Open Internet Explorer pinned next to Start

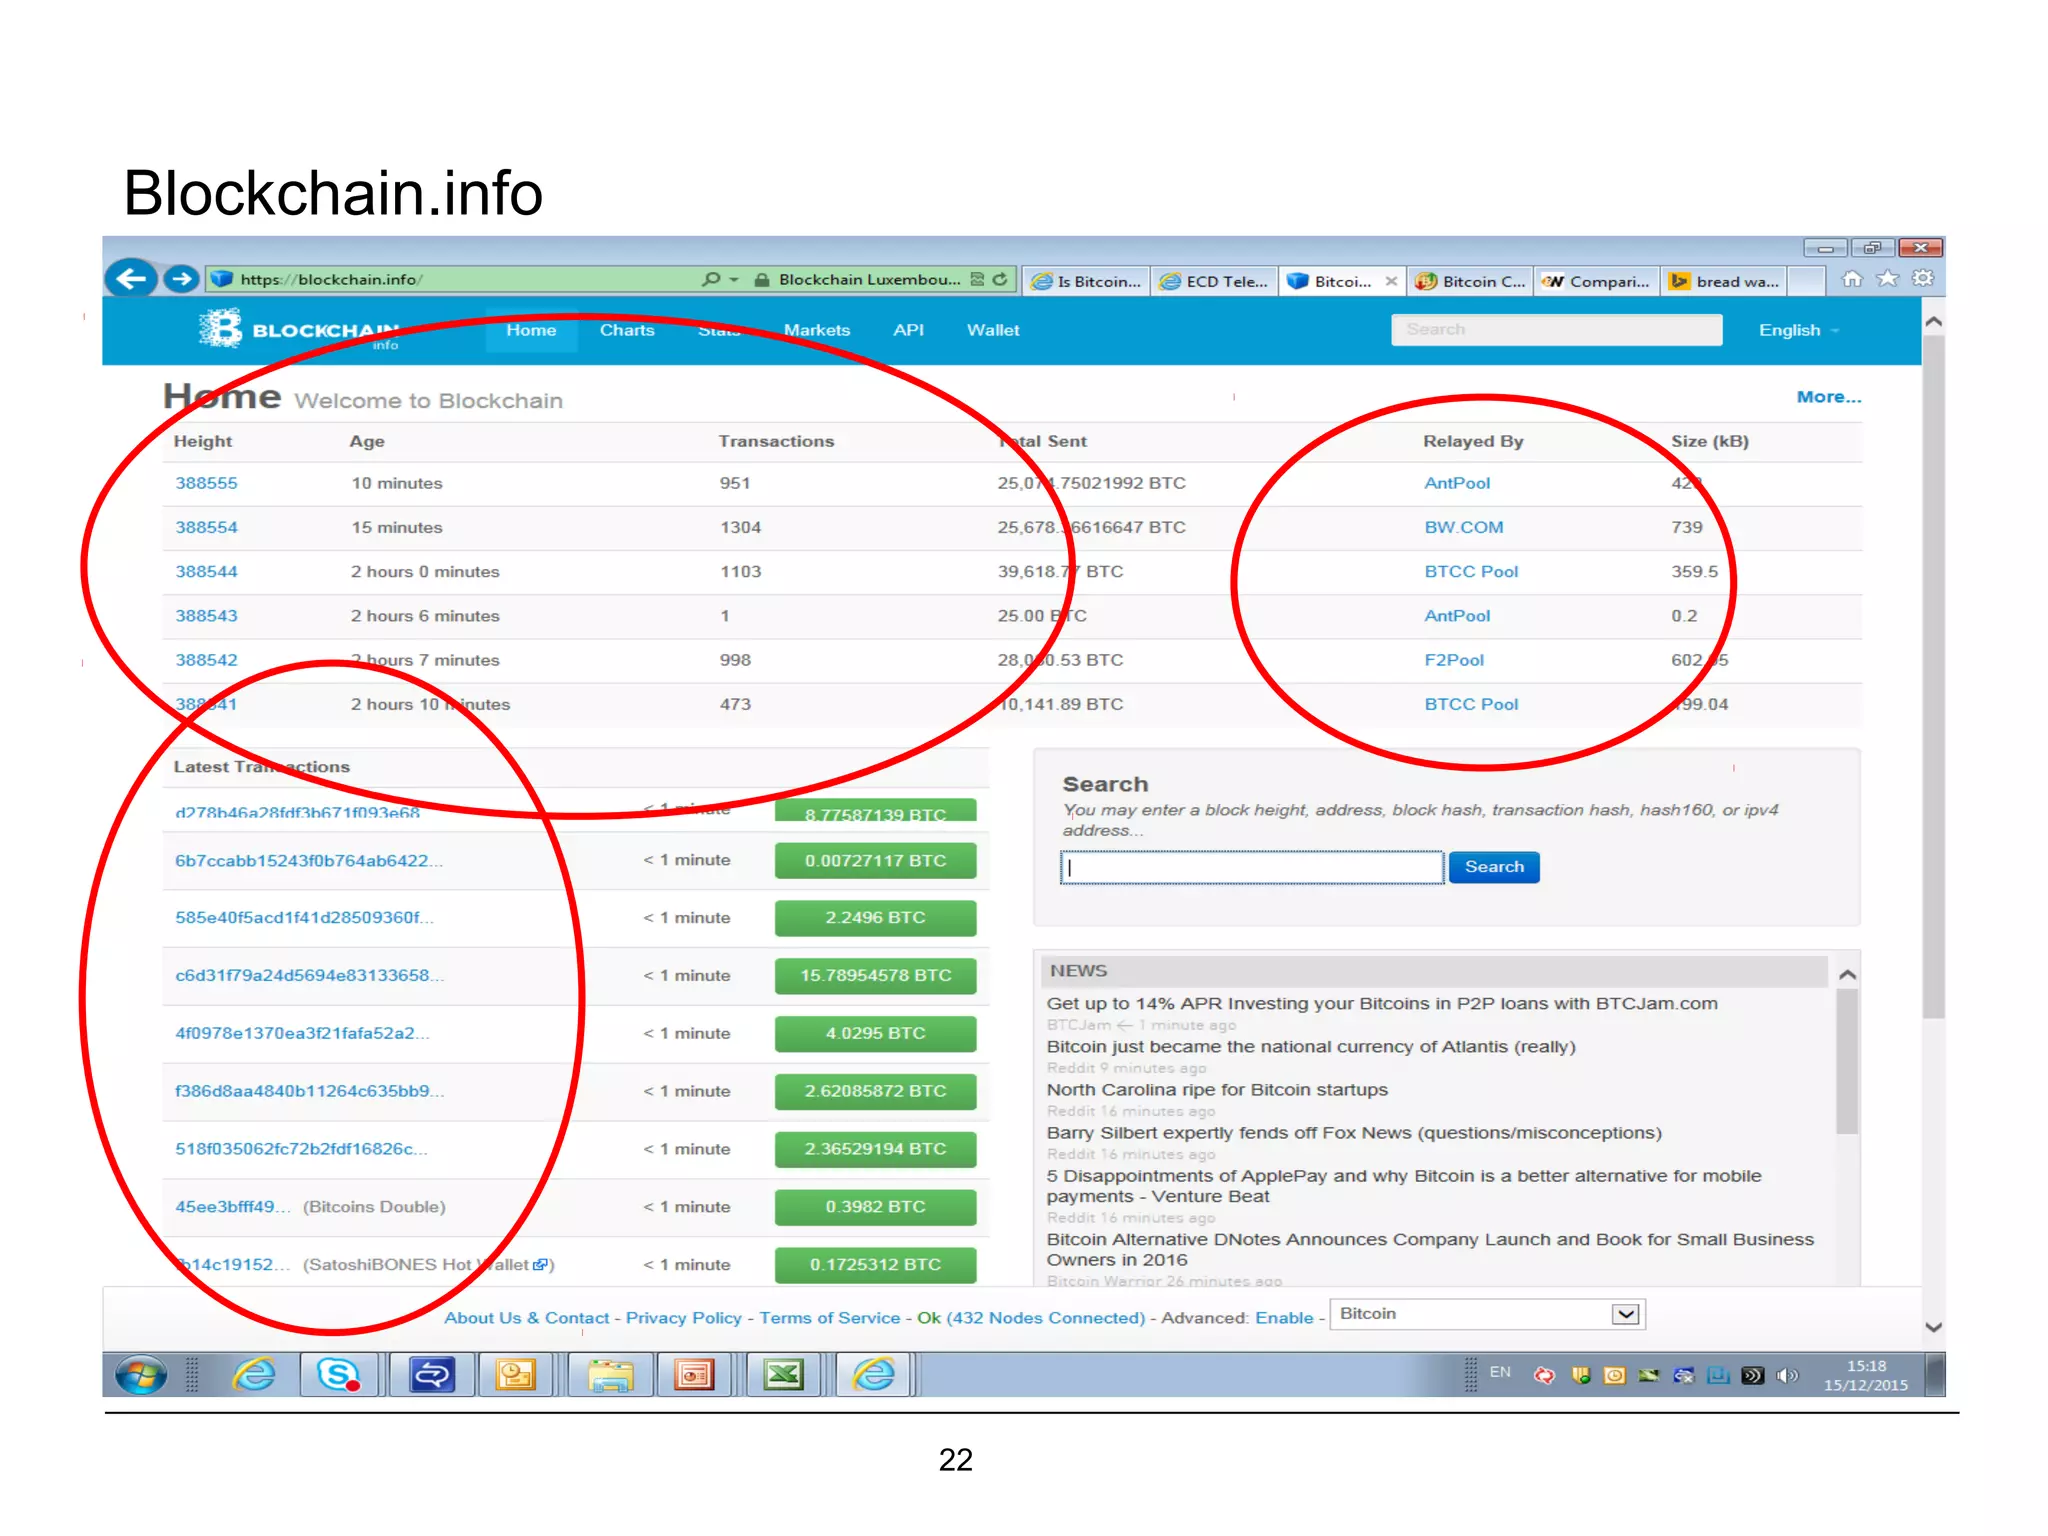coord(254,1375)
